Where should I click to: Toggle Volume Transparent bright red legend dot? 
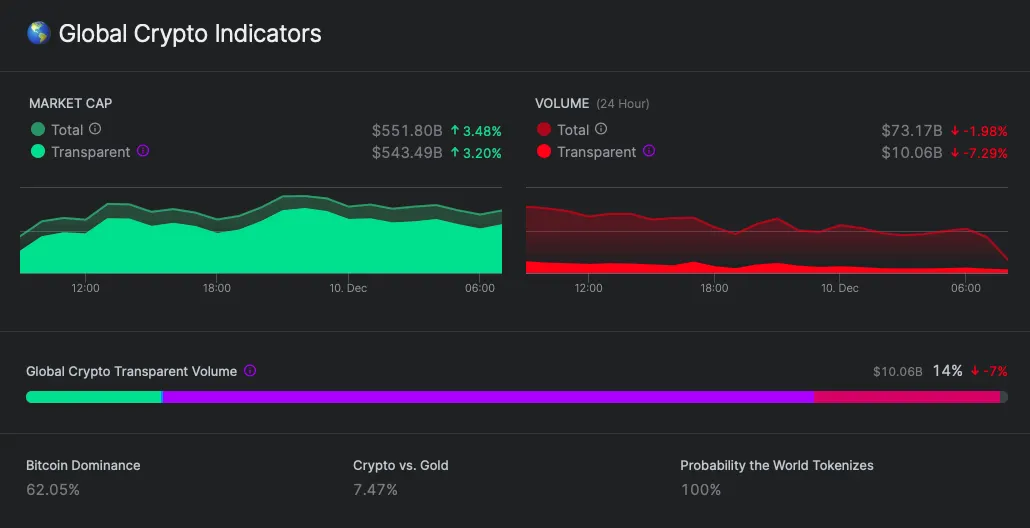tap(544, 152)
